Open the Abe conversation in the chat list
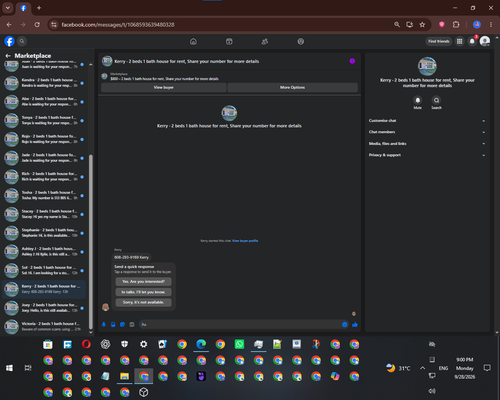Image resolution: width=500 pixels, height=400 pixels. (44, 102)
